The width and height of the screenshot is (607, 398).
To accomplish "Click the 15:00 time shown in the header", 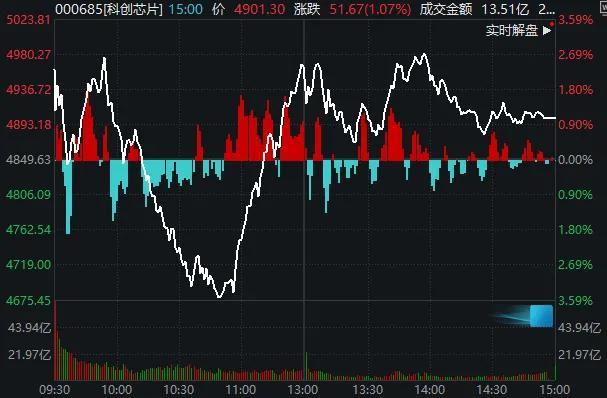I will (185, 9).
